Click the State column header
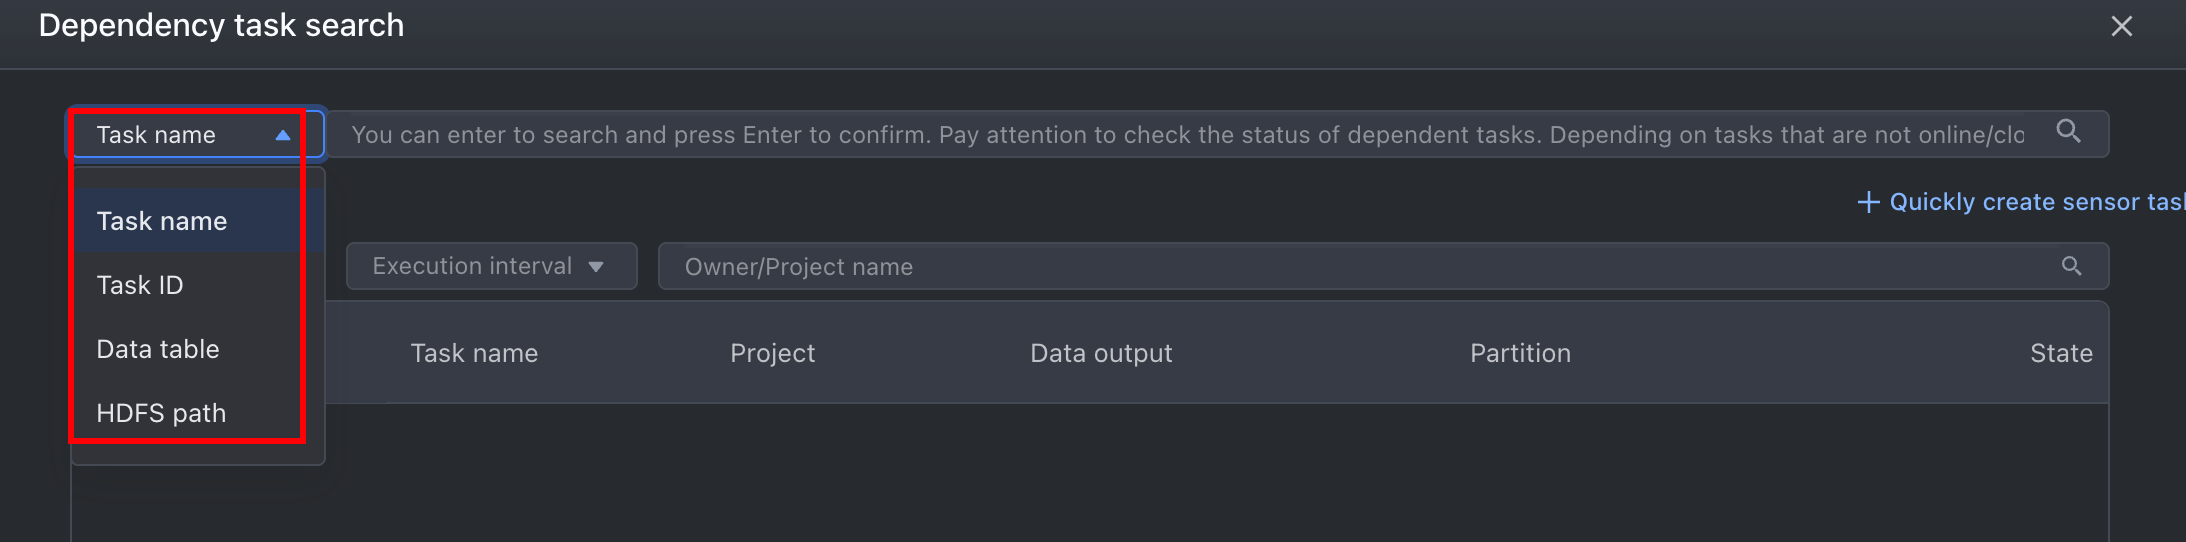 2061,353
